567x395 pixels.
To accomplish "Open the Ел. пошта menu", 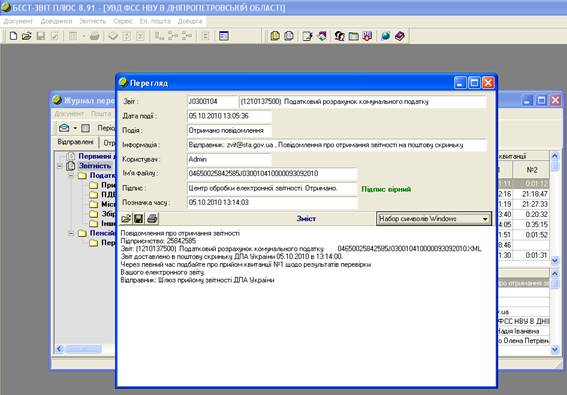I will coord(155,21).
